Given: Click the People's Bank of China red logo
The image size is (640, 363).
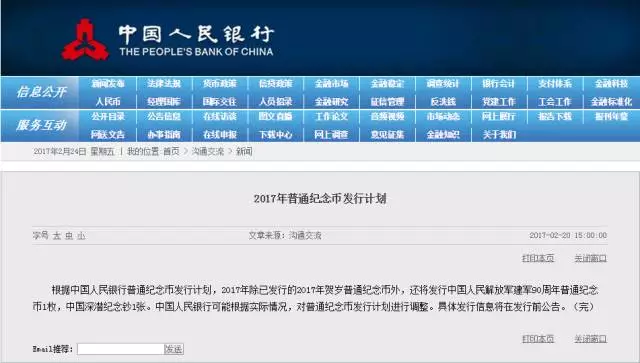Looking at the screenshot, I should [x=85, y=40].
